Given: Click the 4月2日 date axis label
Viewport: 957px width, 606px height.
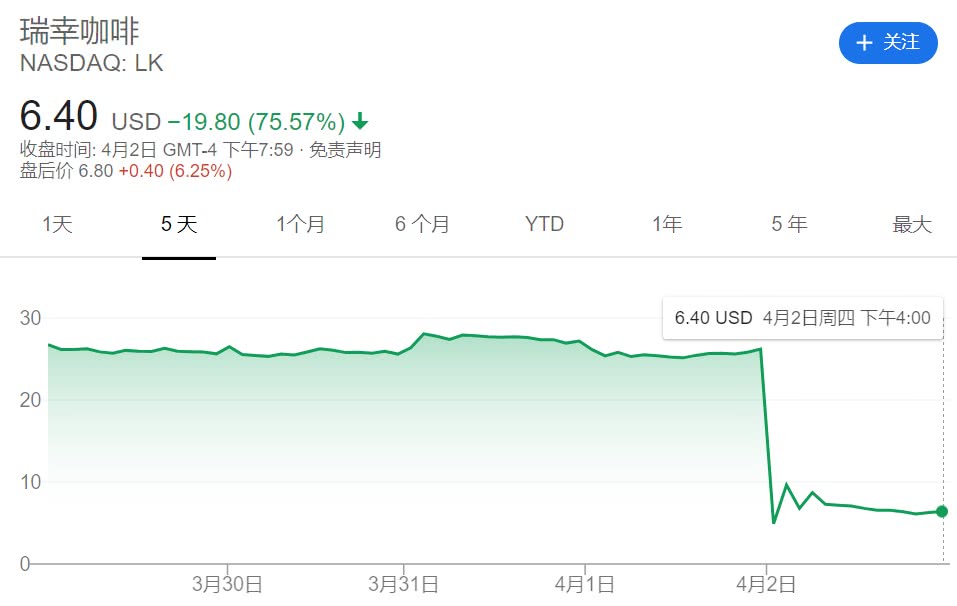Looking at the screenshot, I should click(x=766, y=584).
